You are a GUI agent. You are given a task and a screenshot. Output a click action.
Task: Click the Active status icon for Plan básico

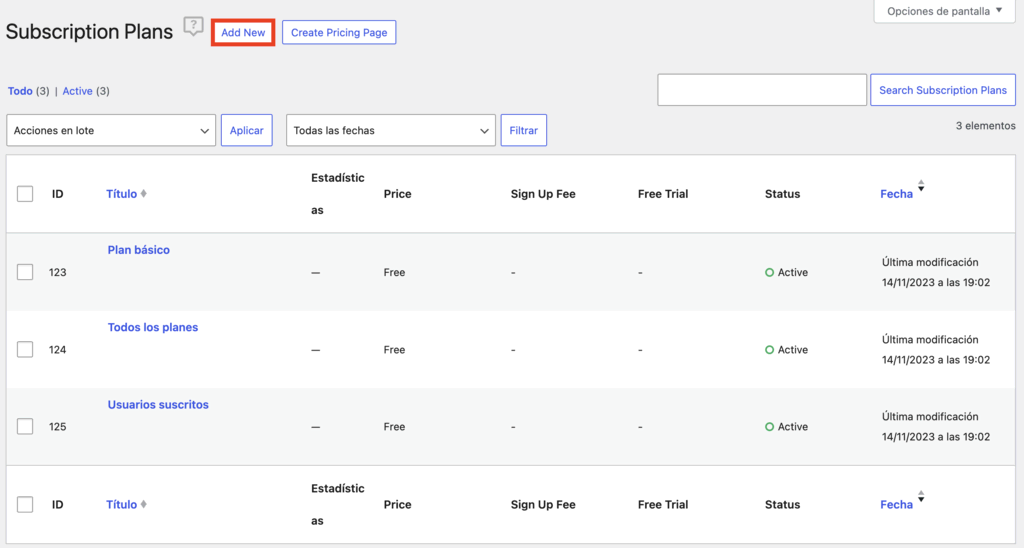point(769,272)
